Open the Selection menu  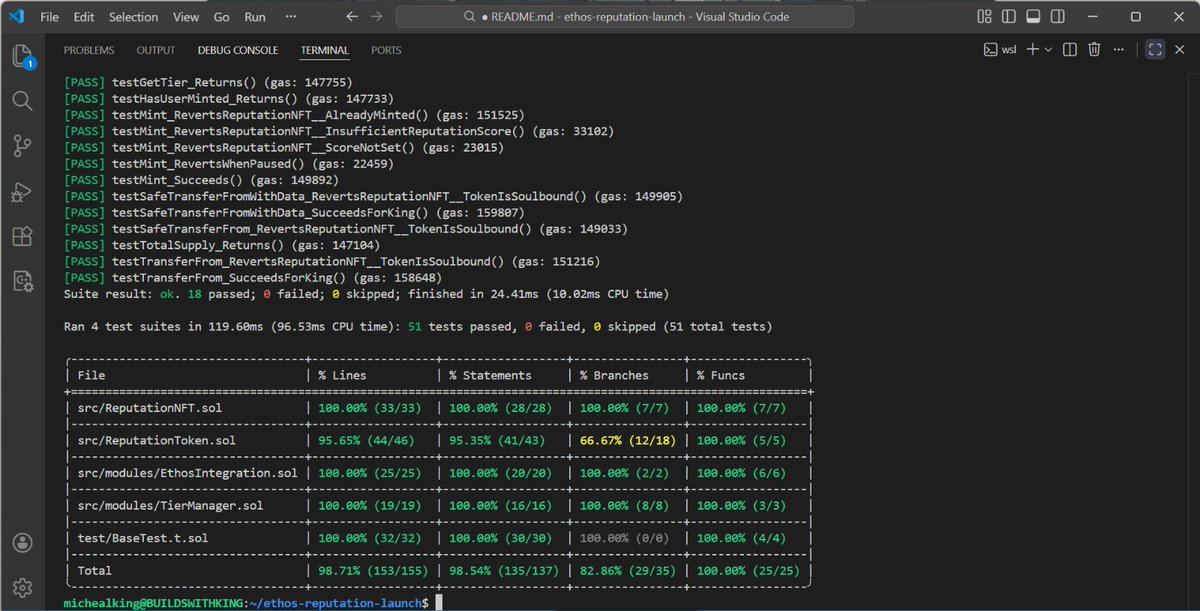(133, 17)
